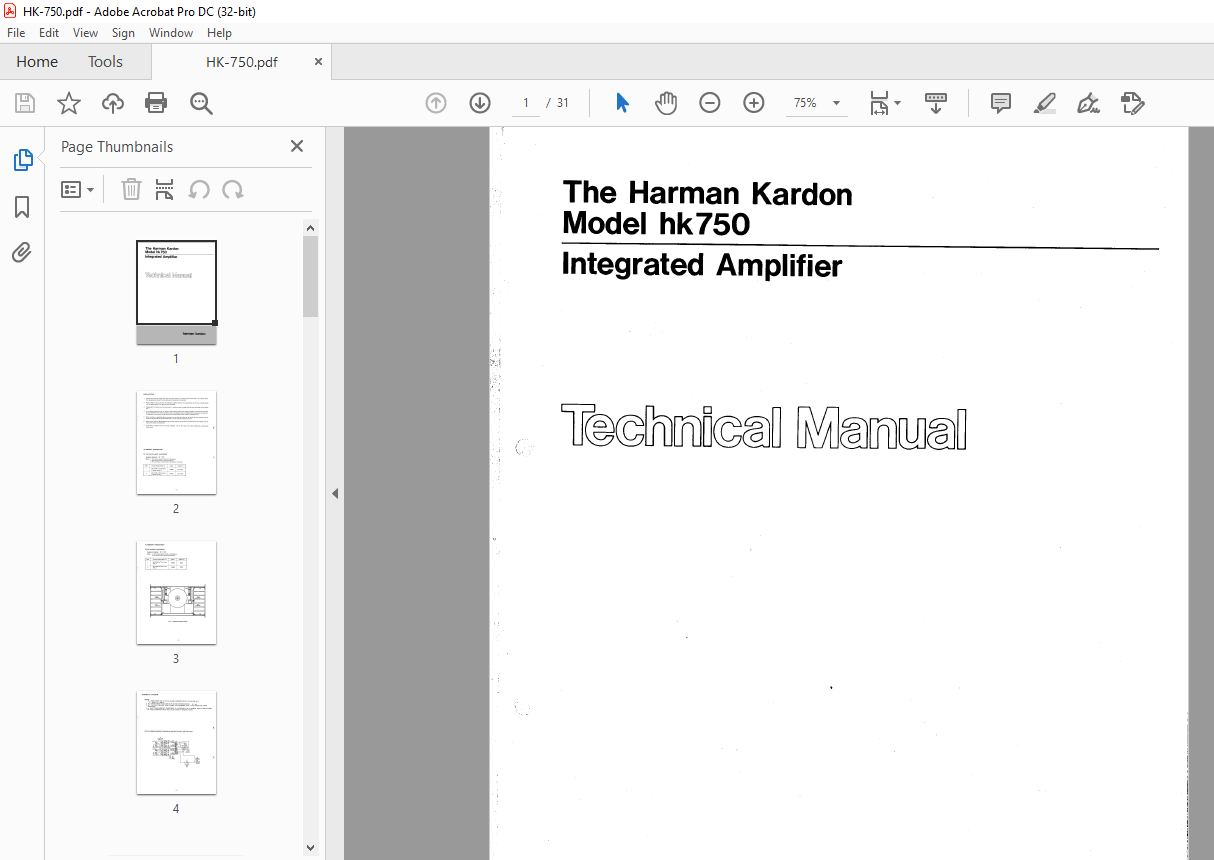Image resolution: width=1214 pixels, height=860 pixels.
Task: Select the arrow selection tool
Action: [x=622, y=103]
